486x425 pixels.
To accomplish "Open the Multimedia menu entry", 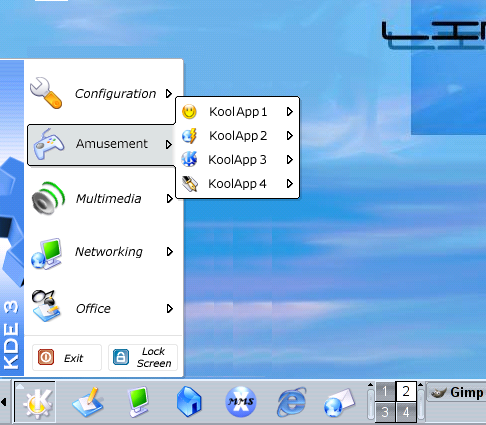I will pyautogui.click(x=103, y=199).
